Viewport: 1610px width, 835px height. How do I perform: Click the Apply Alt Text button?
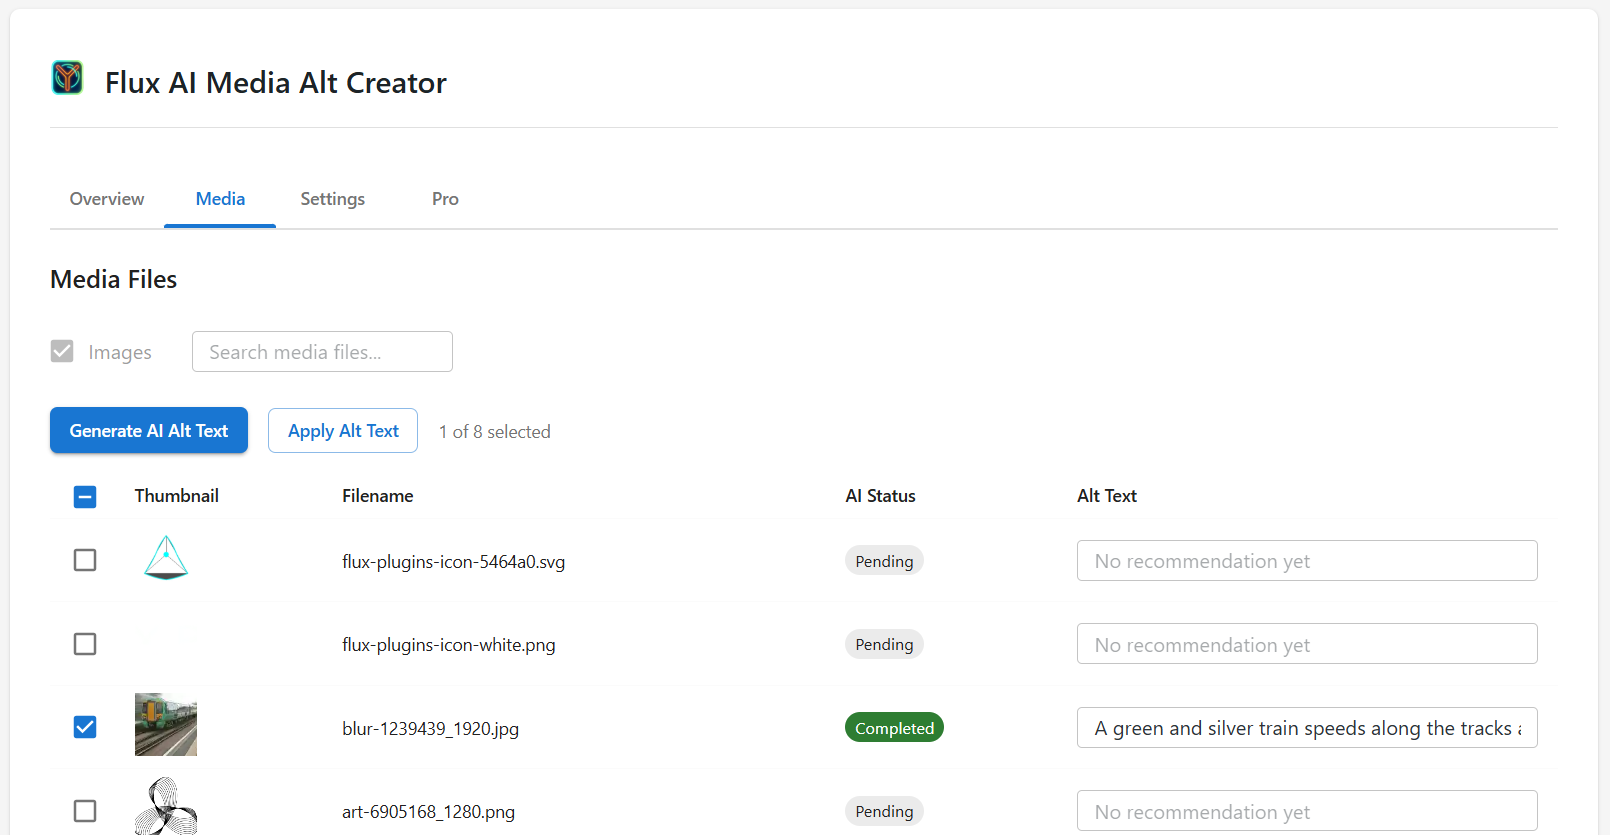pos(343,431)
